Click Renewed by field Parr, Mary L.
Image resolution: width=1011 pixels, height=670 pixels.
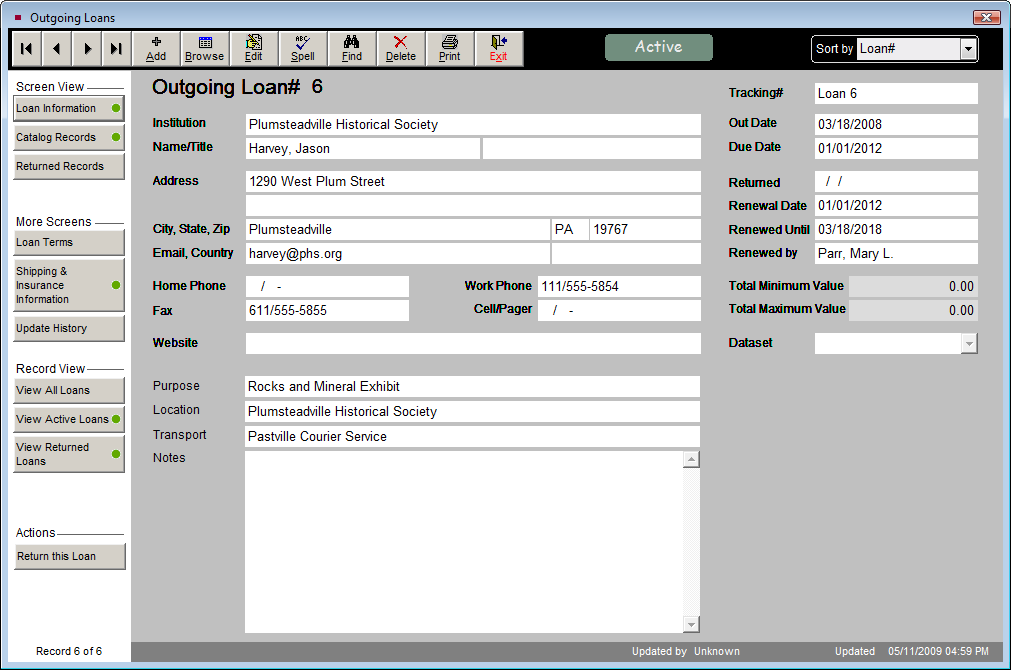(x=896, y=253)
